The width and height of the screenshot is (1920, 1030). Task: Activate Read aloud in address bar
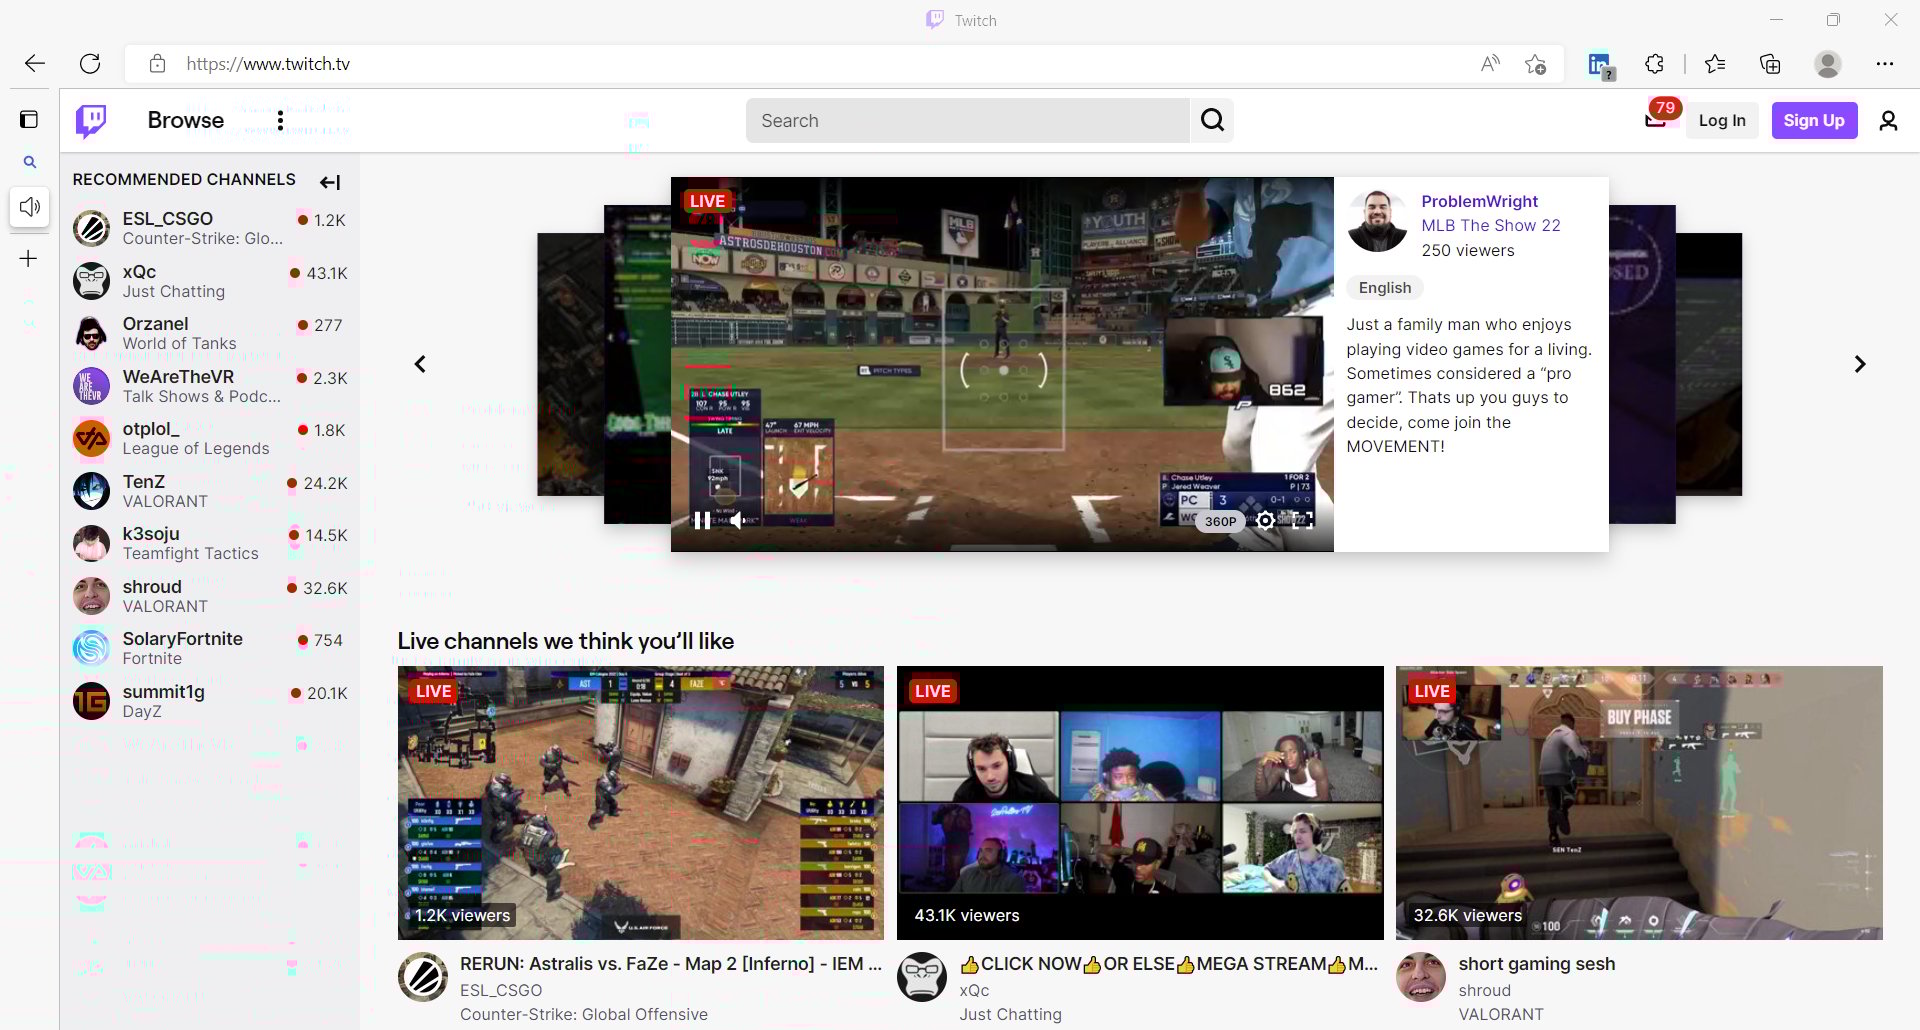pyautogui.click(x=1490, y=64)
